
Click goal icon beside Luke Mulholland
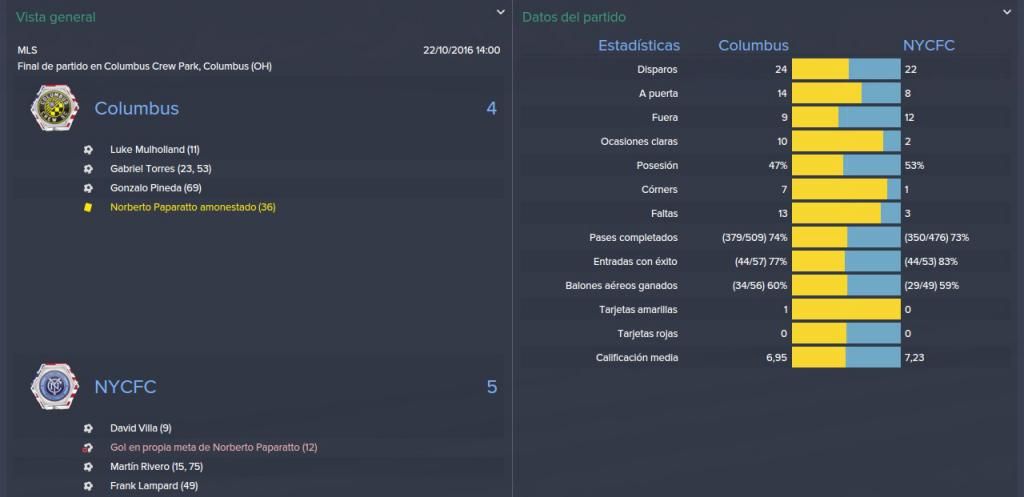click(x=88, y=150)
